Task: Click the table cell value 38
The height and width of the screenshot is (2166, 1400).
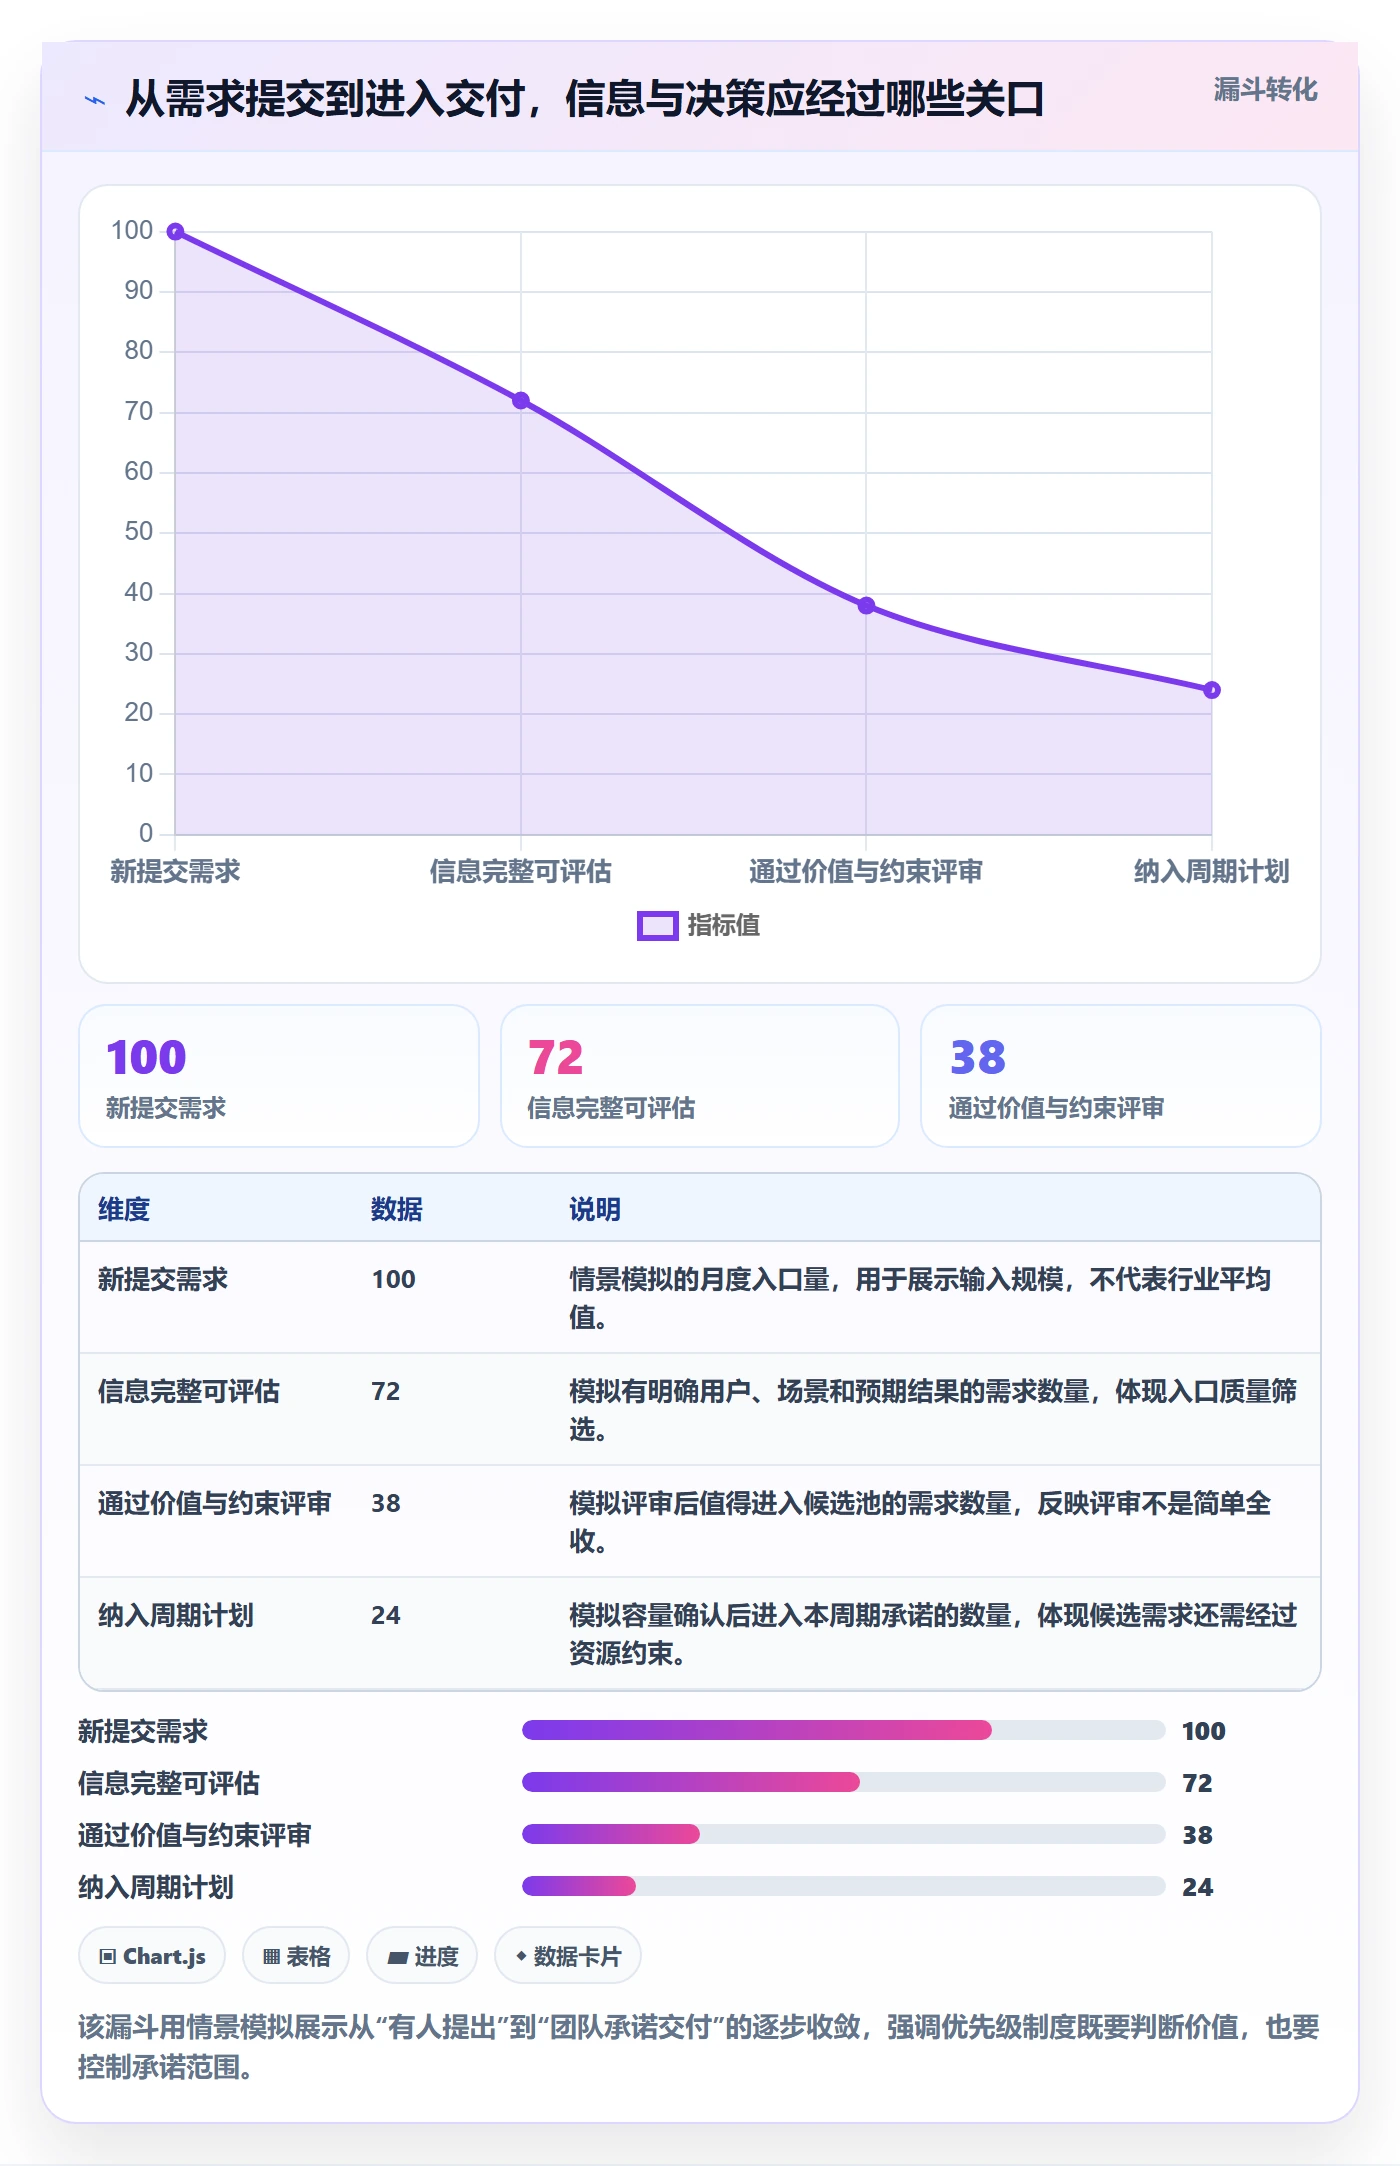Action: (x=386, y=1504)
